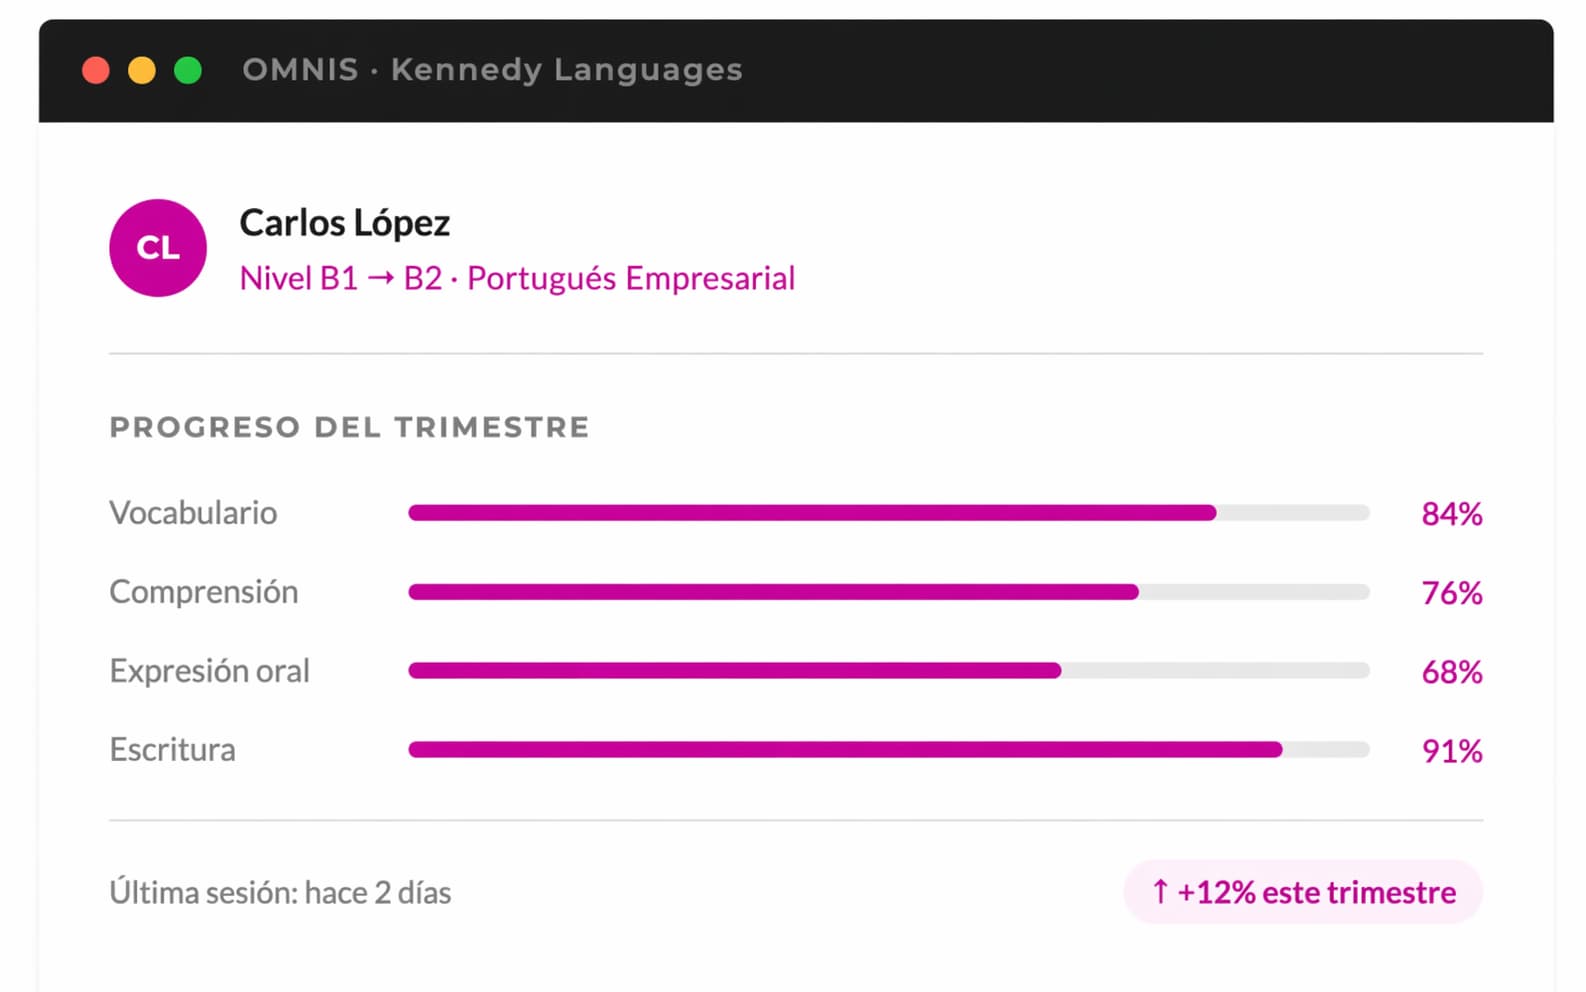This screenshot has height=992, width=1586.
Task: Click the green traffic-light window control
Action: [187, 69]
